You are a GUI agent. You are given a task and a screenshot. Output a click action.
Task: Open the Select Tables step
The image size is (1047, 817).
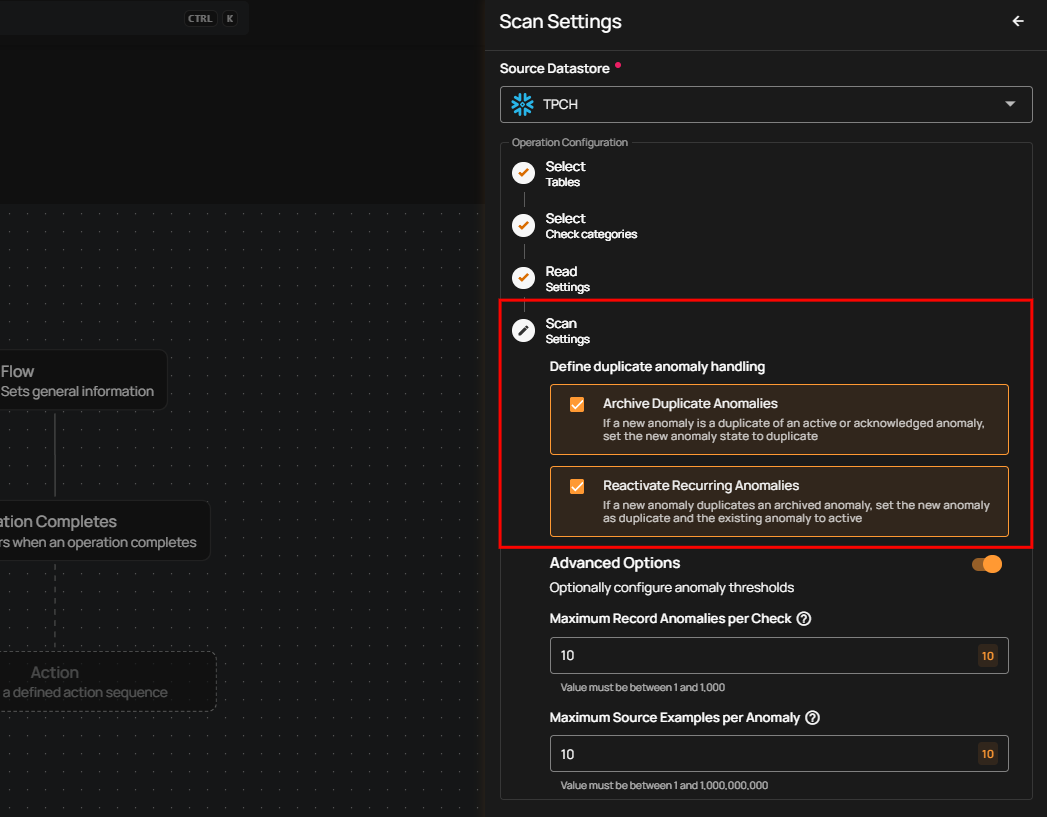pos(565,173)
